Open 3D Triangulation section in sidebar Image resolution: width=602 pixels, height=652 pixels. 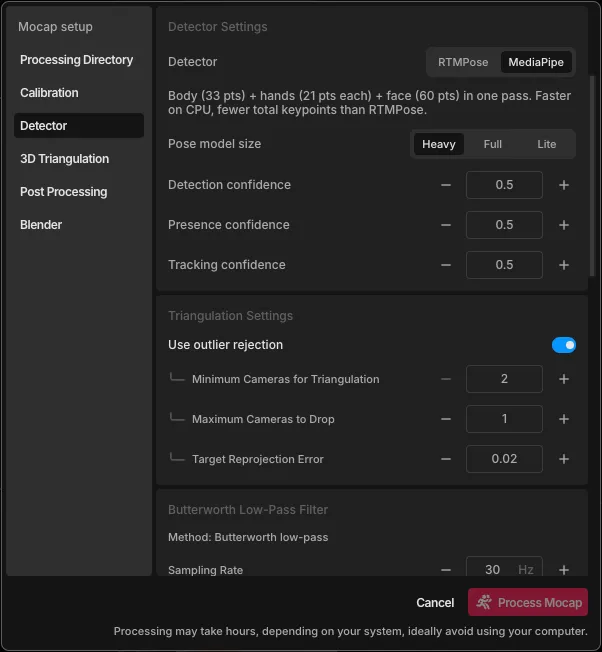click(x=79, y=158)
